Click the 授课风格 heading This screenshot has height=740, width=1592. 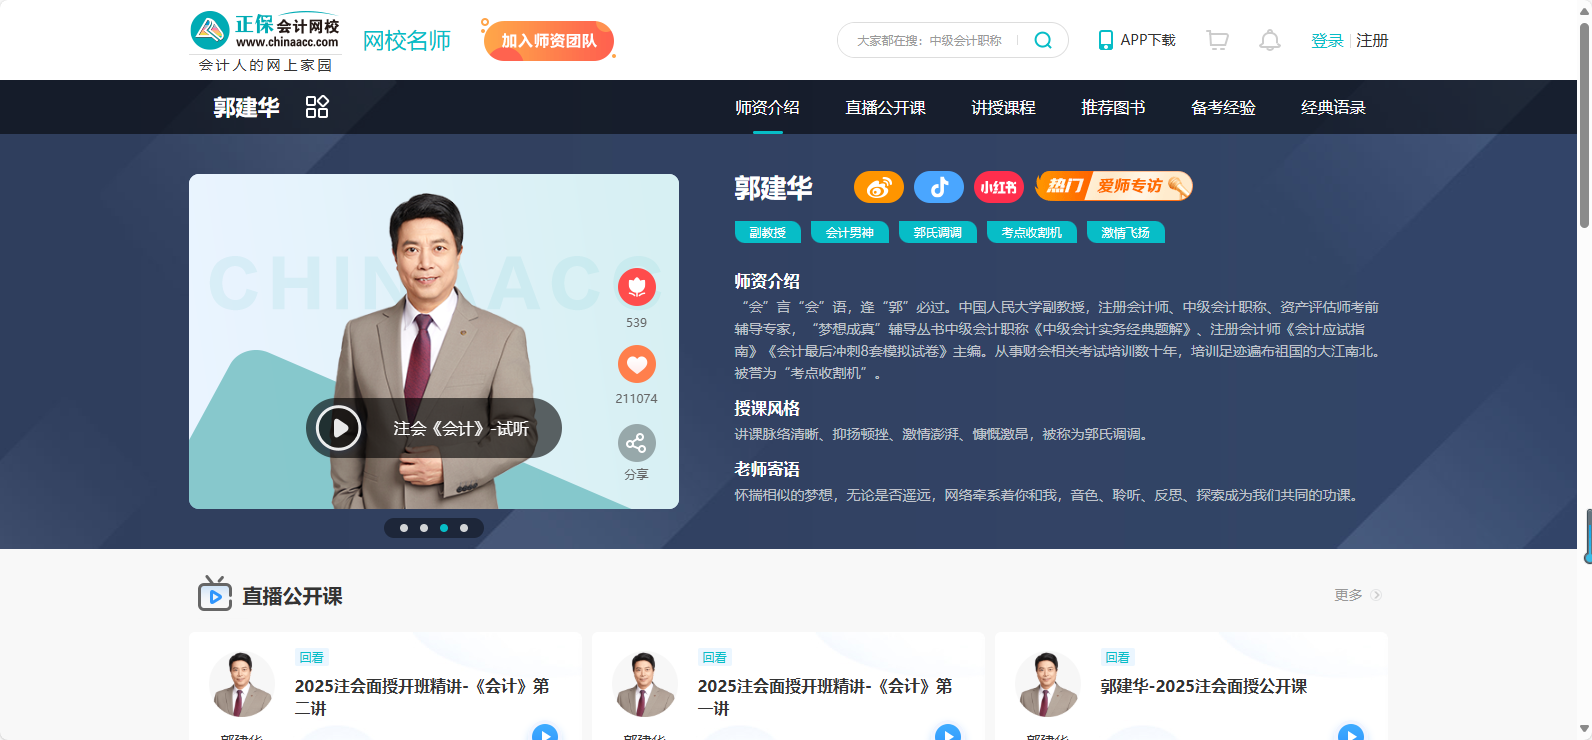tap(767, 408)
